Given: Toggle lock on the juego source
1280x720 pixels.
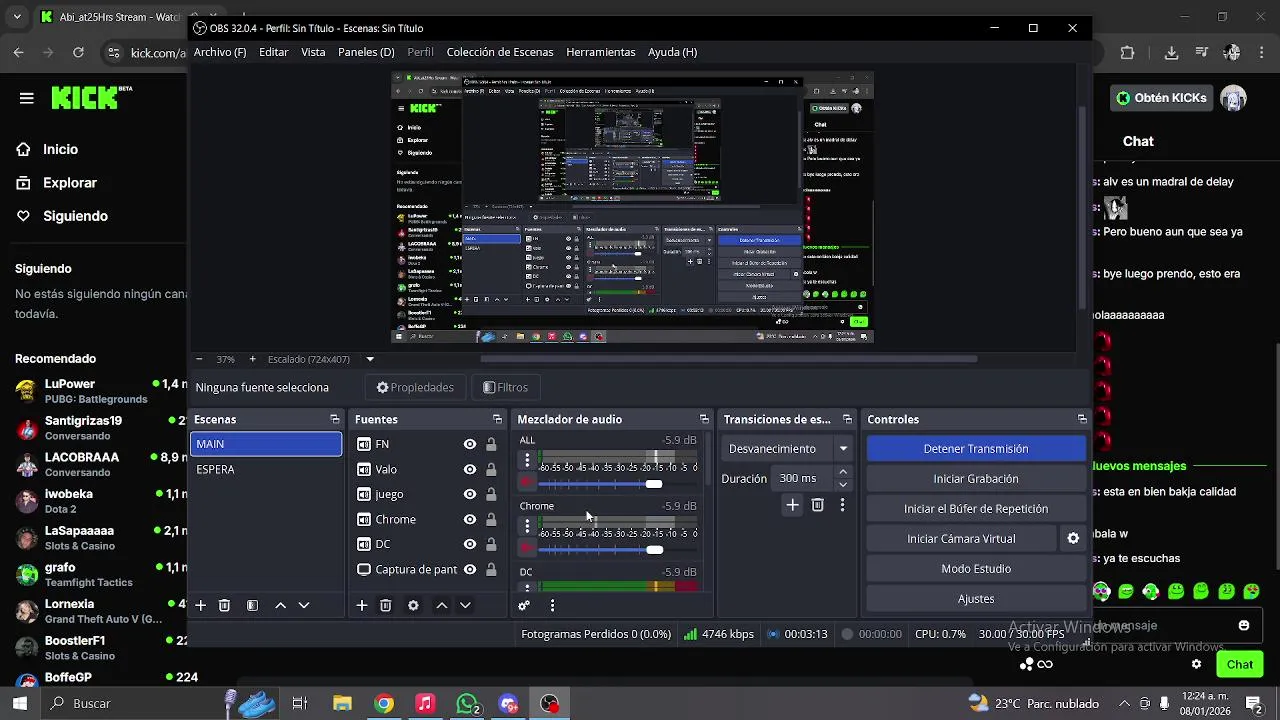Looking at the screenshot, I should pos(491,494).
